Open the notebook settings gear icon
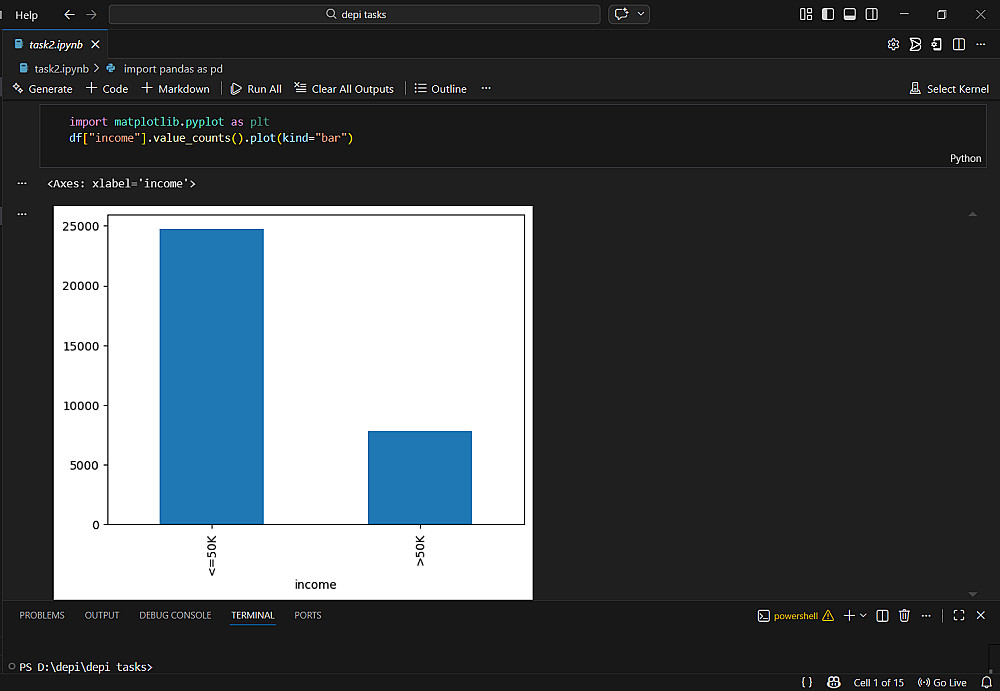The width and height of the screenshot is (1000, 691). pos(893,45)
